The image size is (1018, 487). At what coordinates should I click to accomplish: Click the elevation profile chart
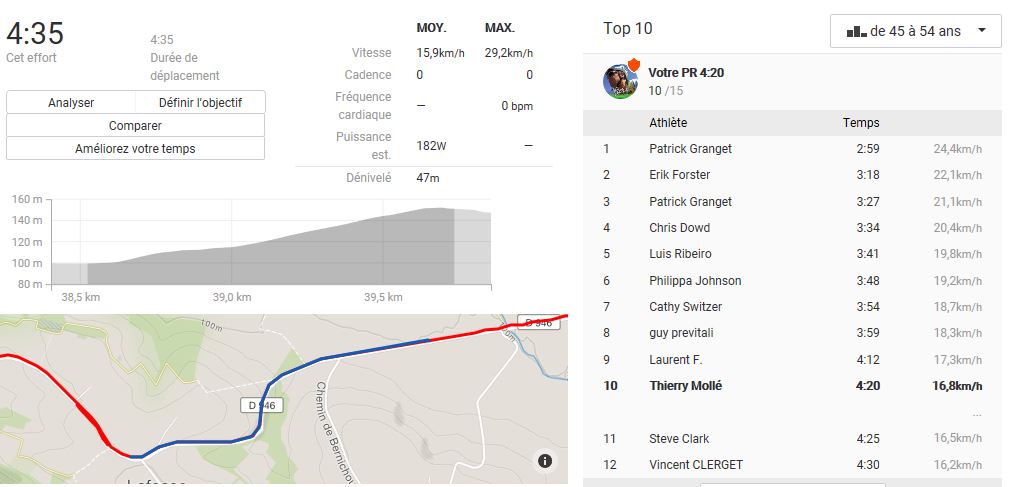click(270, 245)
